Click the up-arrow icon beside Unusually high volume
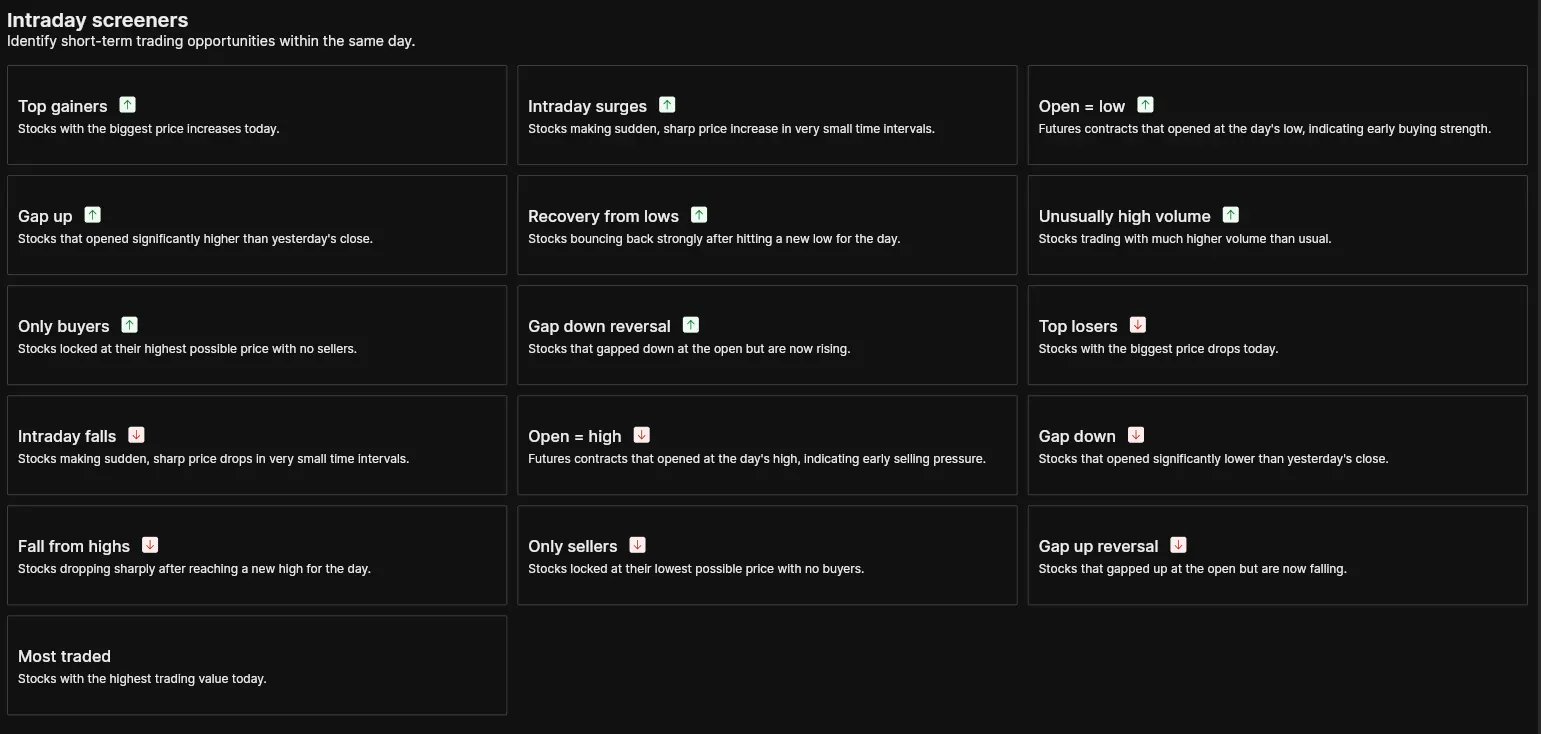The image size is (1541, 734). pos(1230,215)
